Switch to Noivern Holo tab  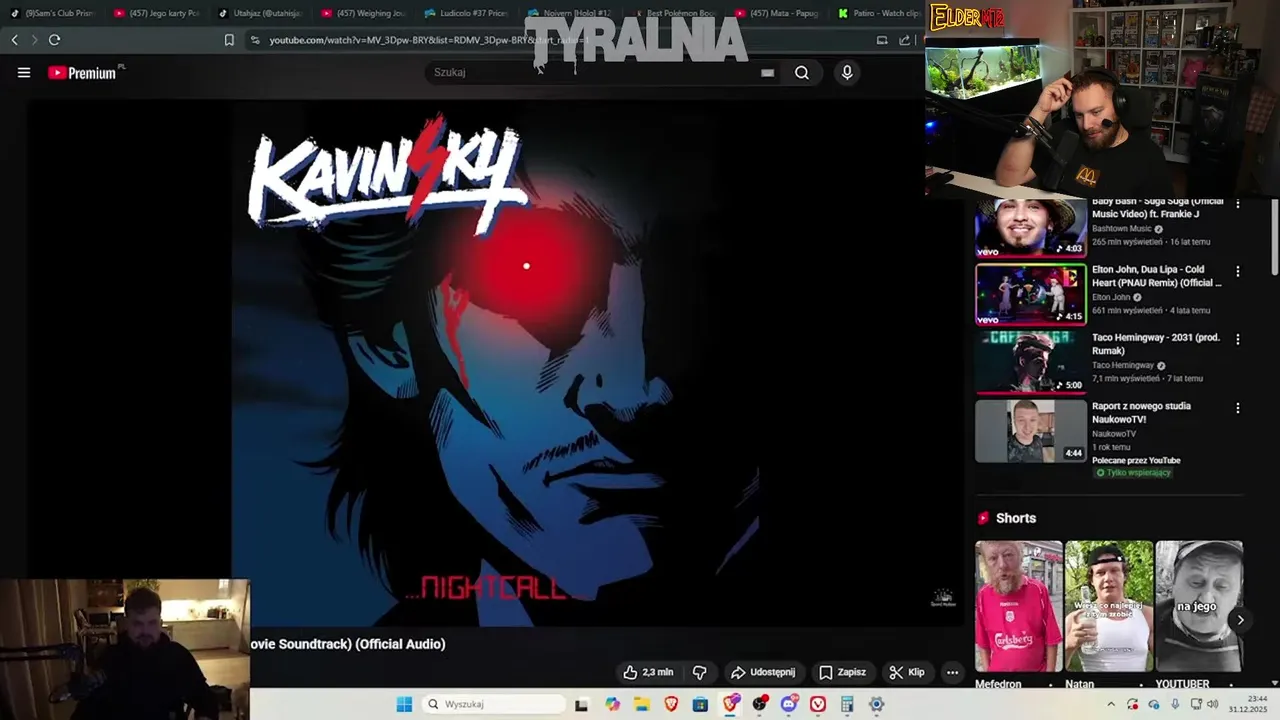coord(570,13)
